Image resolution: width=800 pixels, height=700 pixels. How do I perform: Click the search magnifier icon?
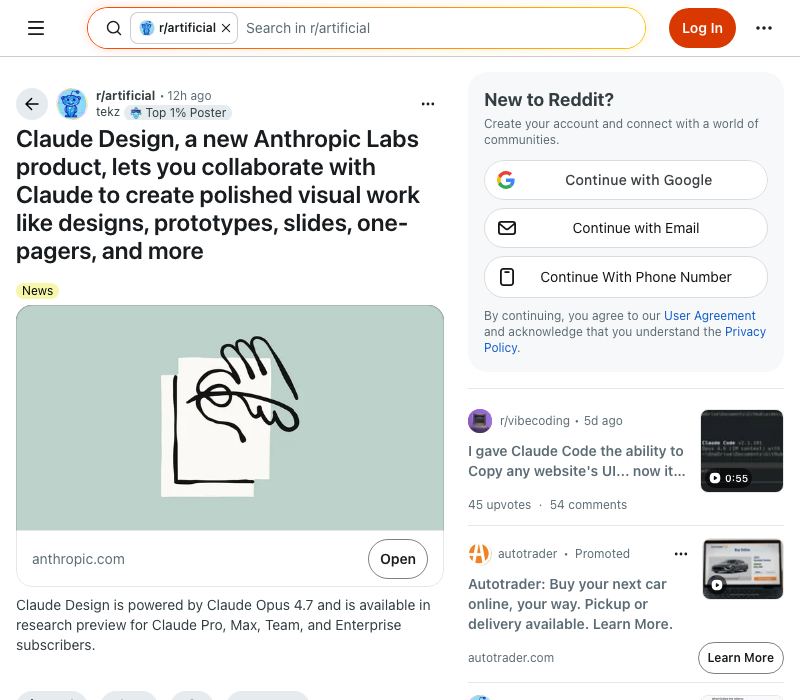click(114, 28)
